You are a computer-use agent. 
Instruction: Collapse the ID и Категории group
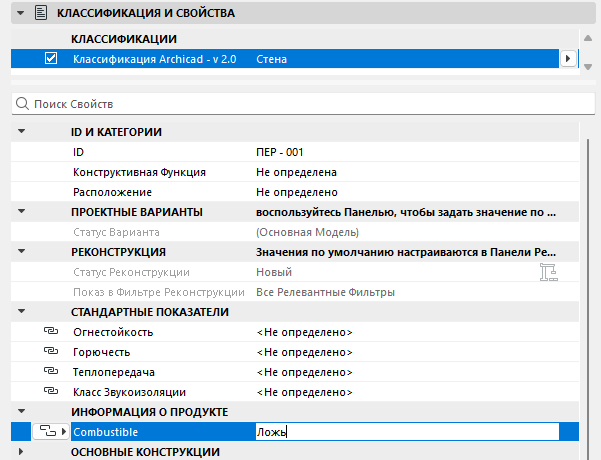21,131
